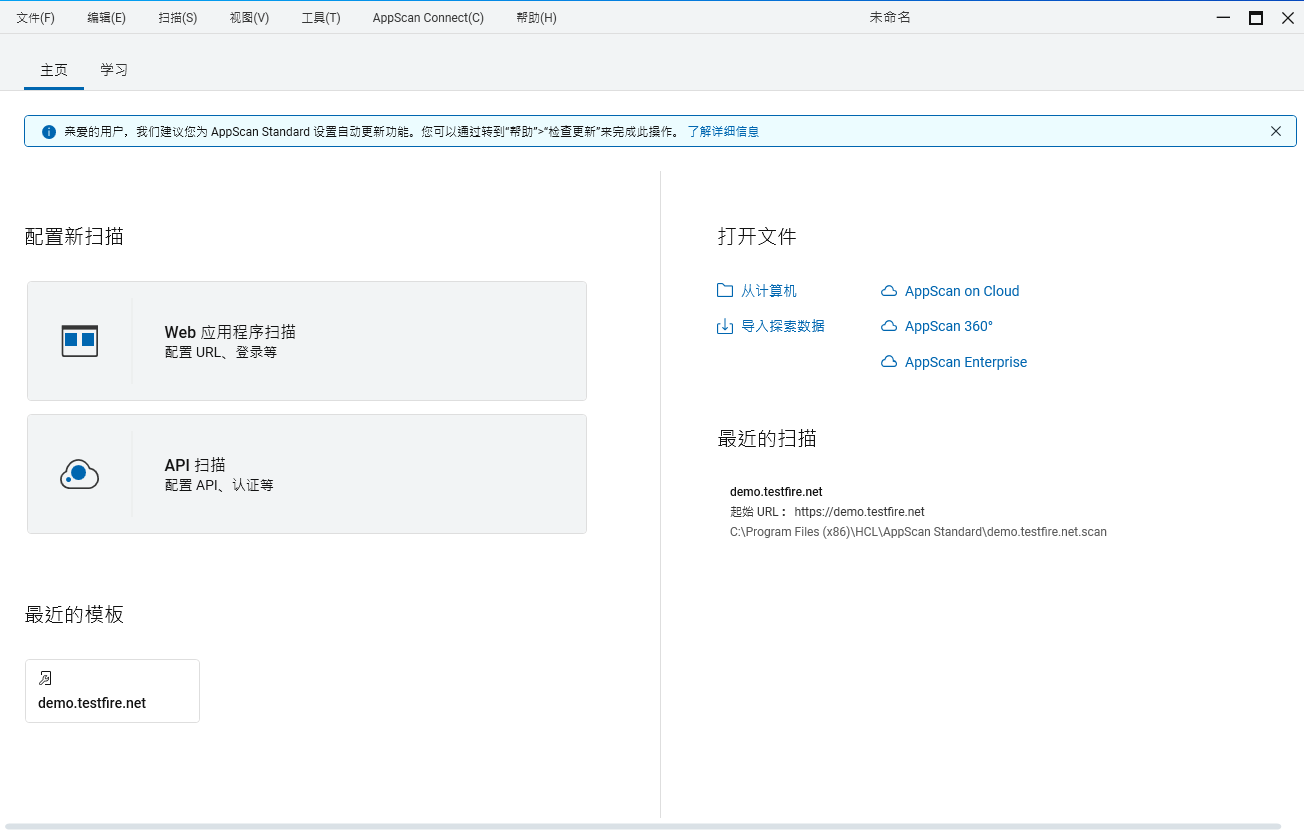Click the folder icon next to 从计算机
This screenshot has height=835, width=1304.
tap(725, 291)
